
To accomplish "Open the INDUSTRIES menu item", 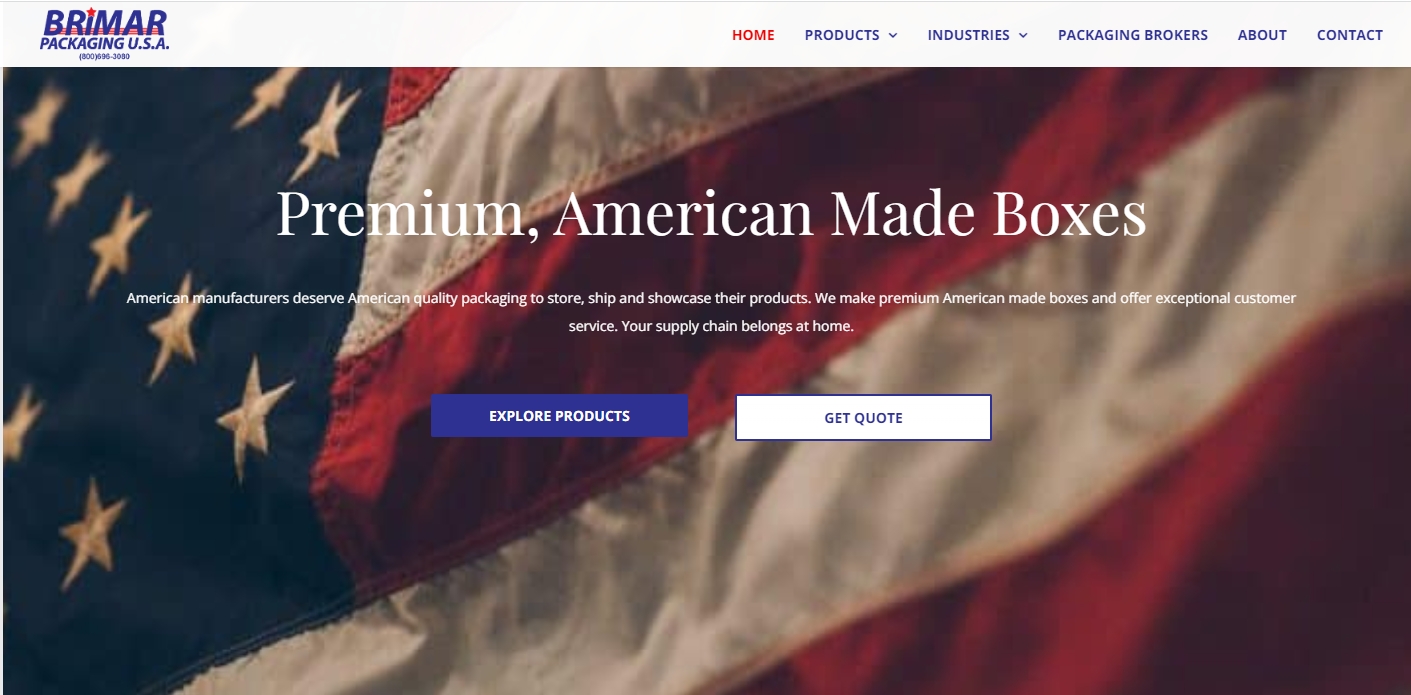I will (x=969, y=35).
